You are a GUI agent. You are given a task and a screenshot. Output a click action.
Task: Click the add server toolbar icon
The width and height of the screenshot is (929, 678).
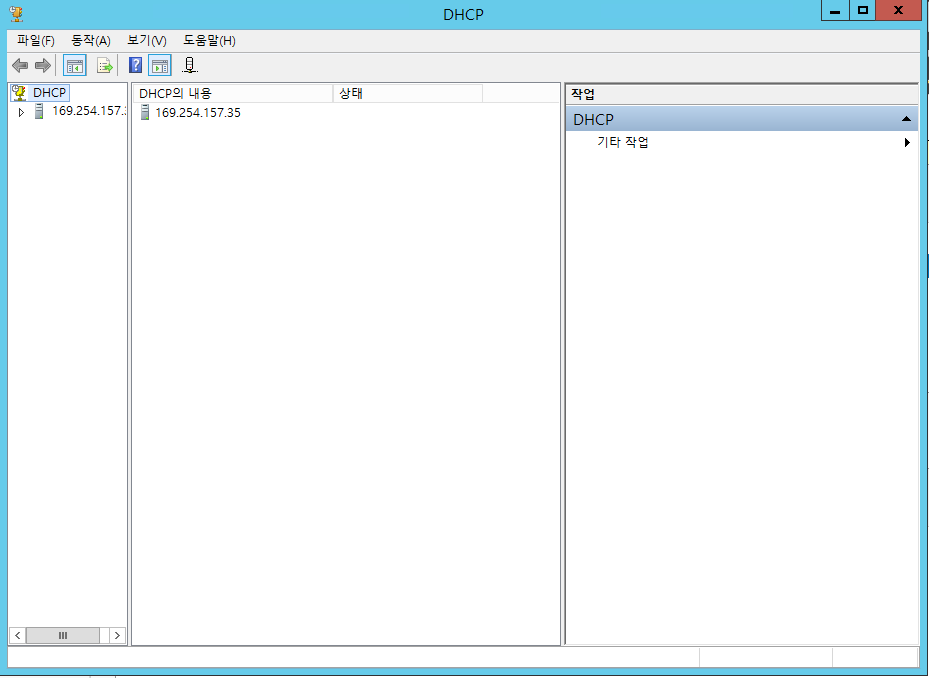tap(190, 66)
